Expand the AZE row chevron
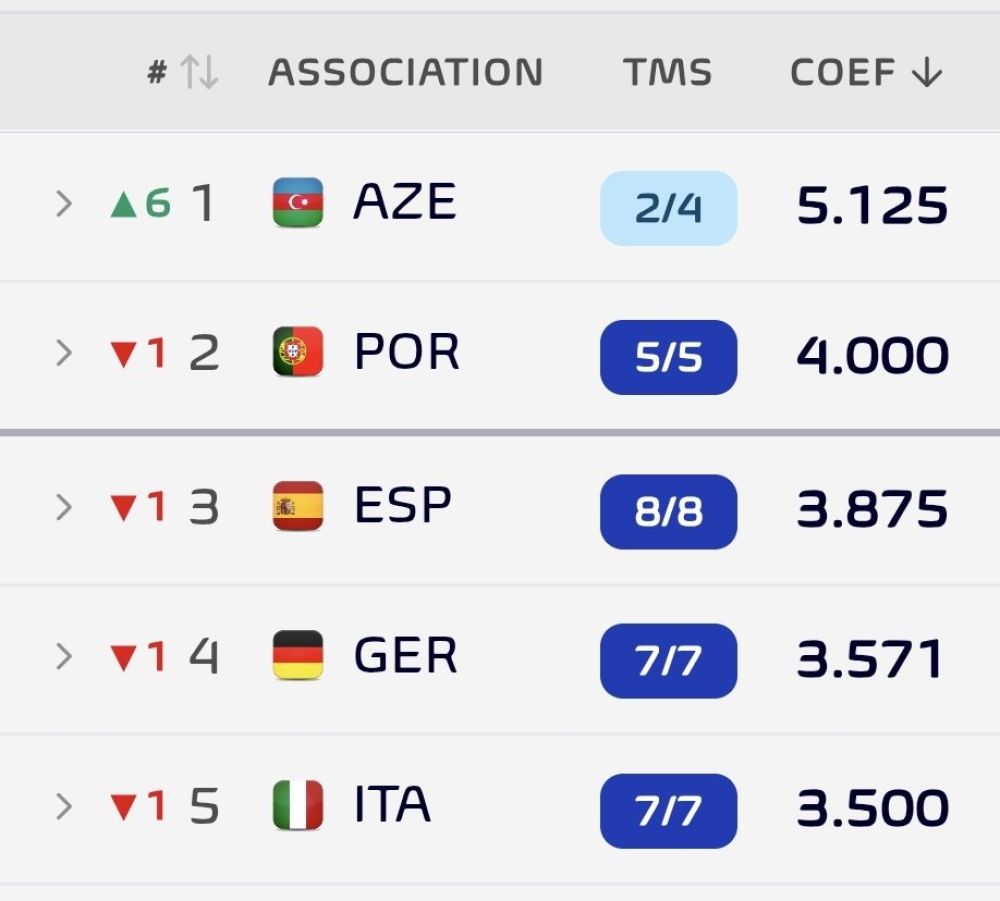1000x901 pixels. (x=64, y=203)
